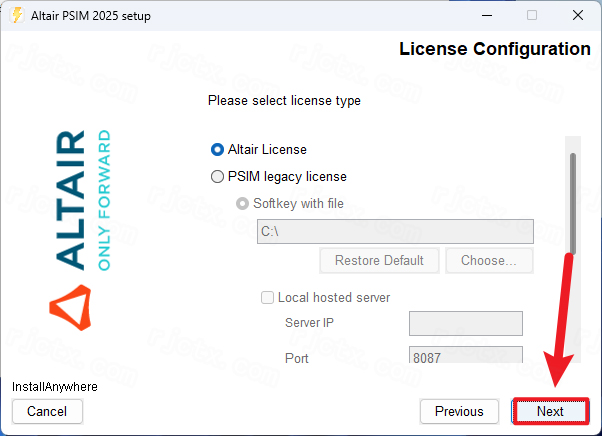Screen dimensions: 602x436
Task: Click the lightning bolt icon in title bar
Action: click(16, 15)
